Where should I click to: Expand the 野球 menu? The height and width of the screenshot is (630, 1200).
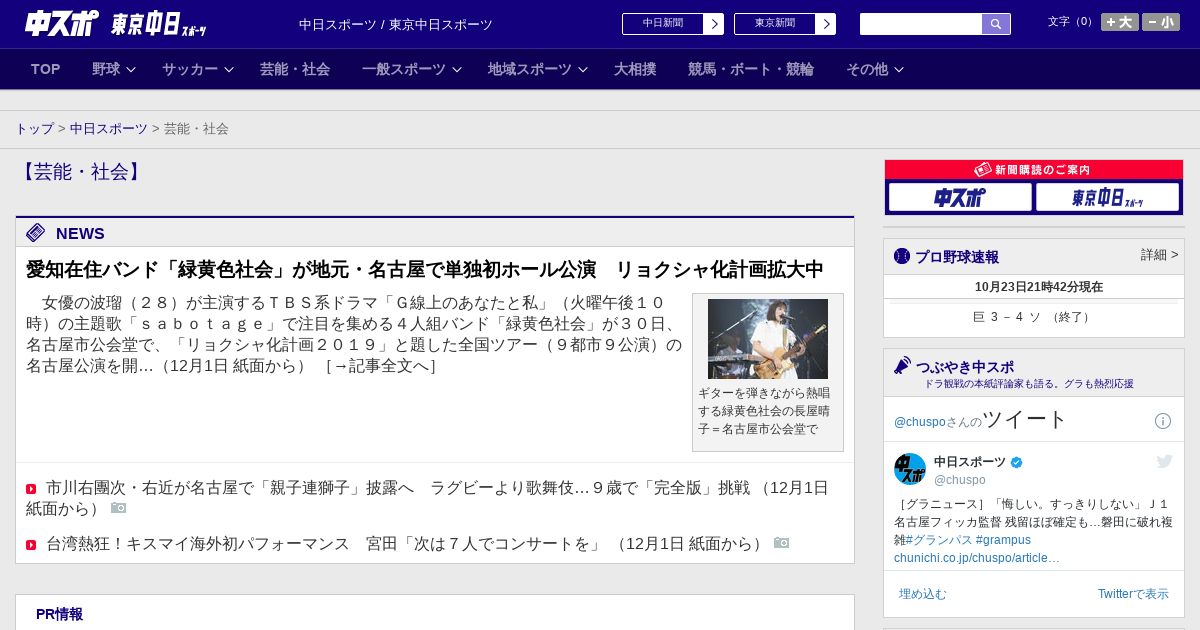pos(113,69)
